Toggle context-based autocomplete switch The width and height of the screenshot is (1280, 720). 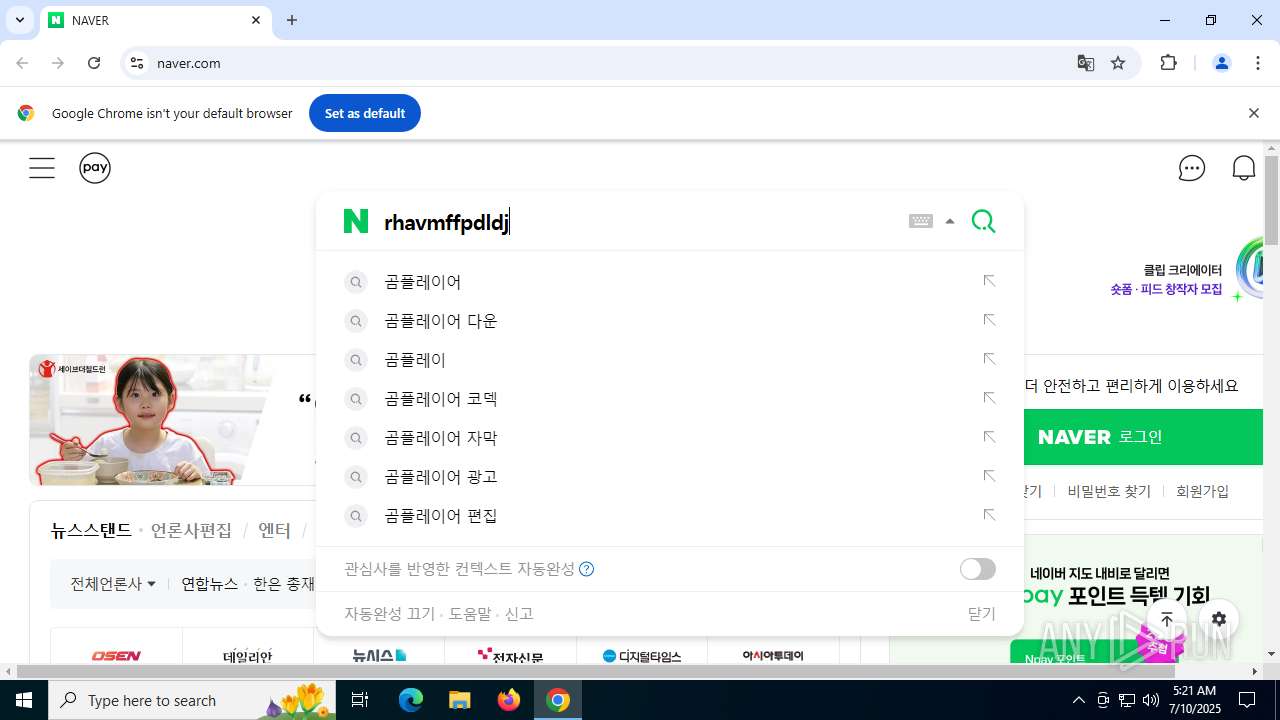(x=978, y=569)
